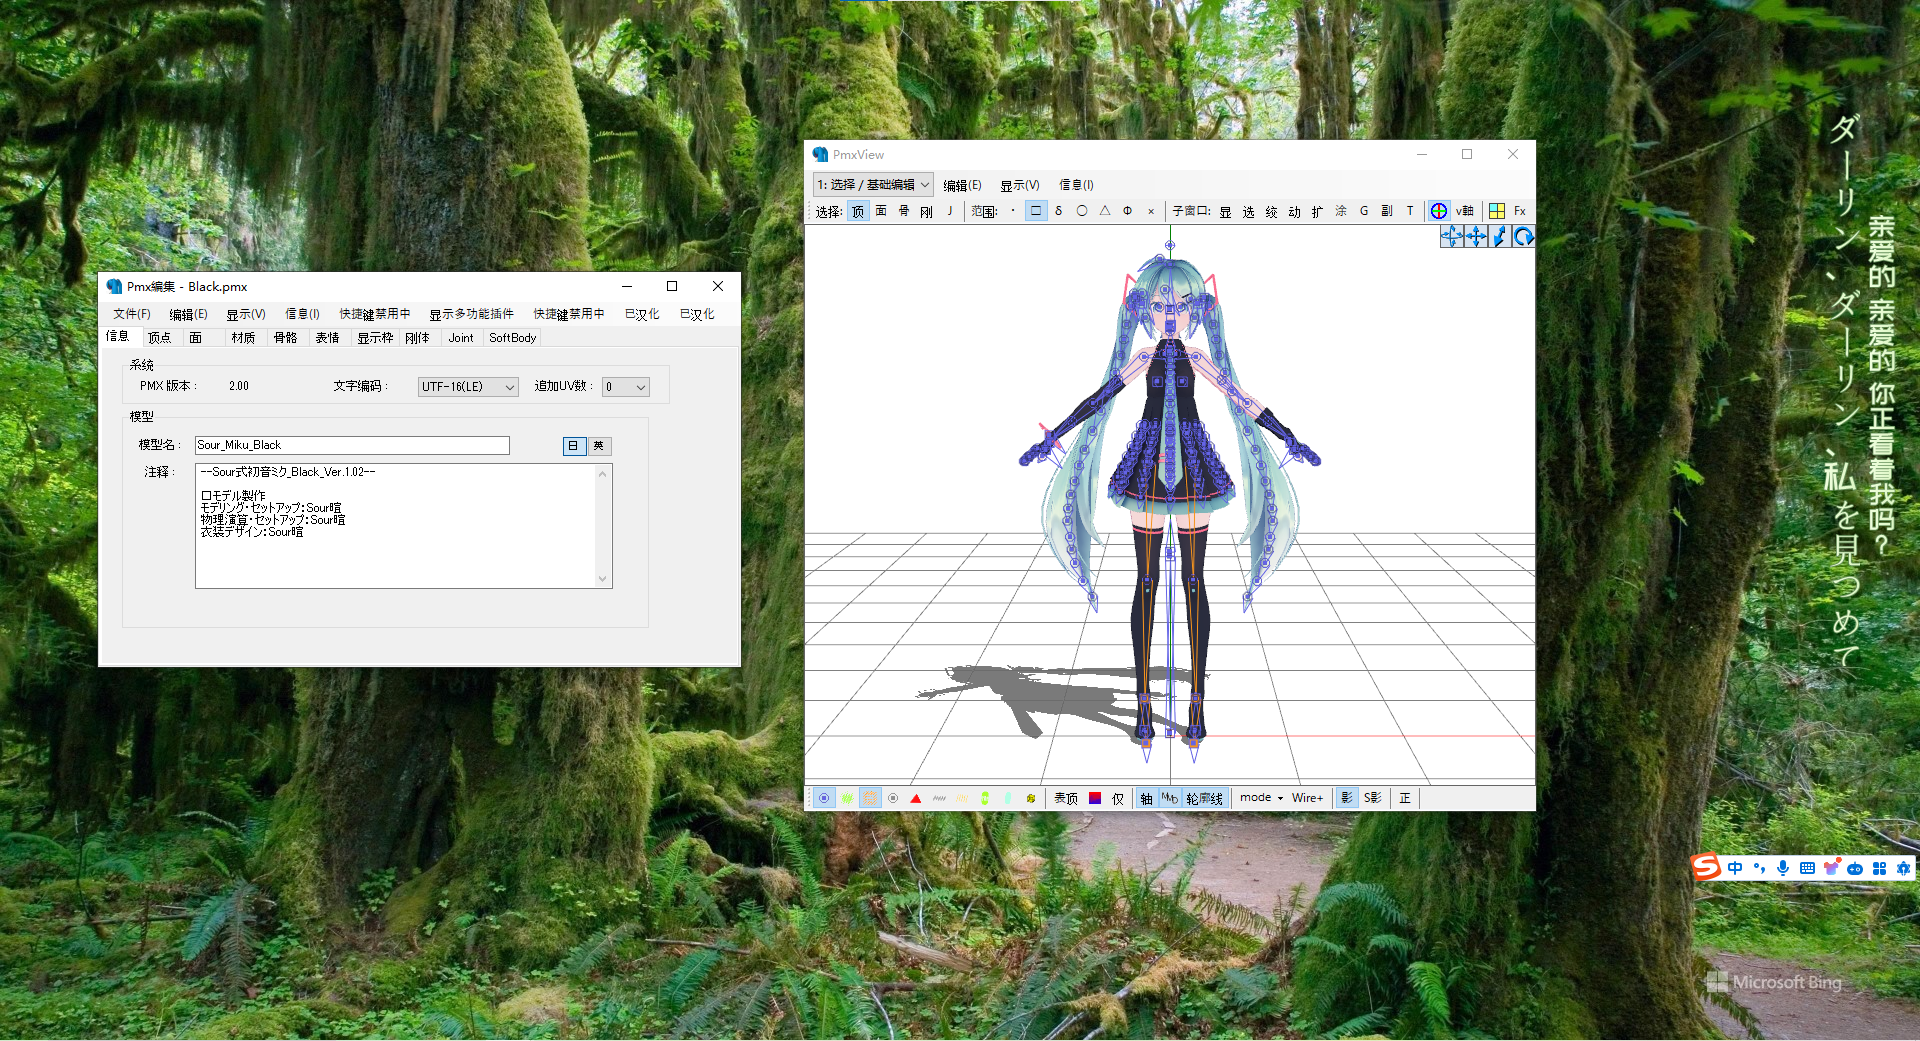Open the 追加UV数 dropdown
This screenshot has height=1041, width=1920.
coord(626,387)
